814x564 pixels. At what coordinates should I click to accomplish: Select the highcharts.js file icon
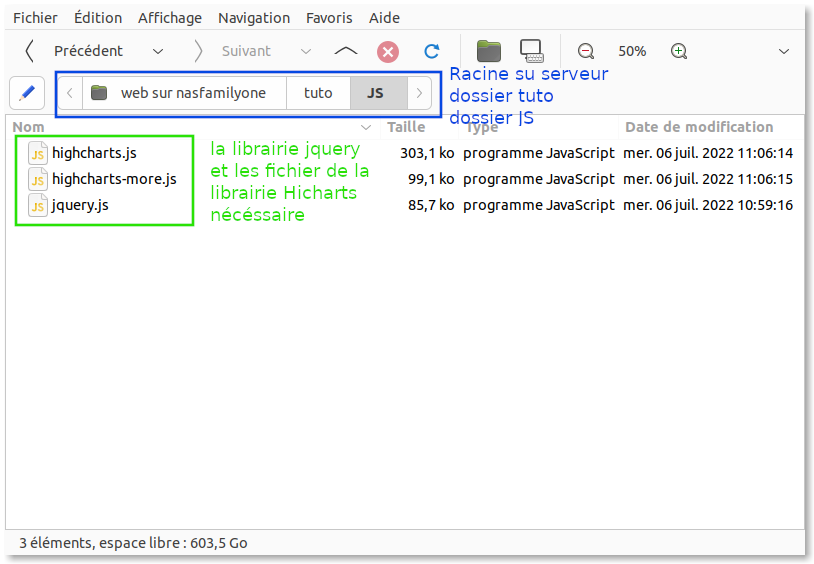pos(37,153)
